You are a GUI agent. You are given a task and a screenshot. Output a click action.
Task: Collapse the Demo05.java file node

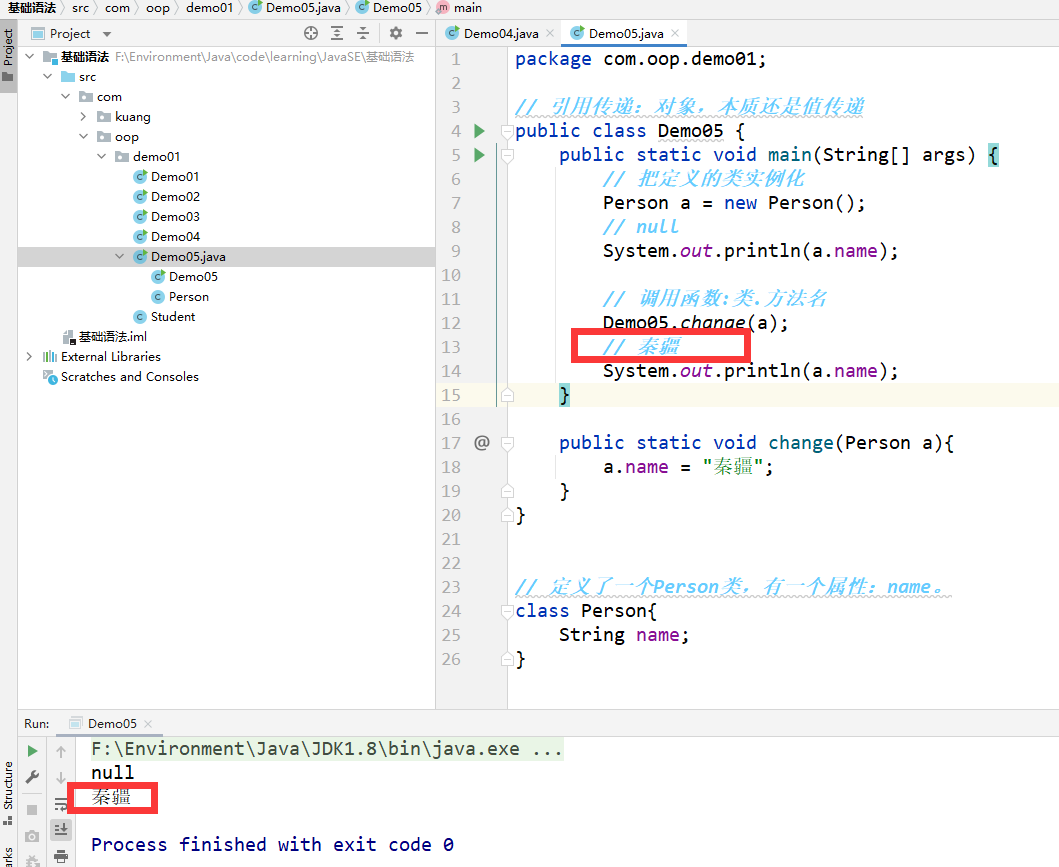point(120,257)
